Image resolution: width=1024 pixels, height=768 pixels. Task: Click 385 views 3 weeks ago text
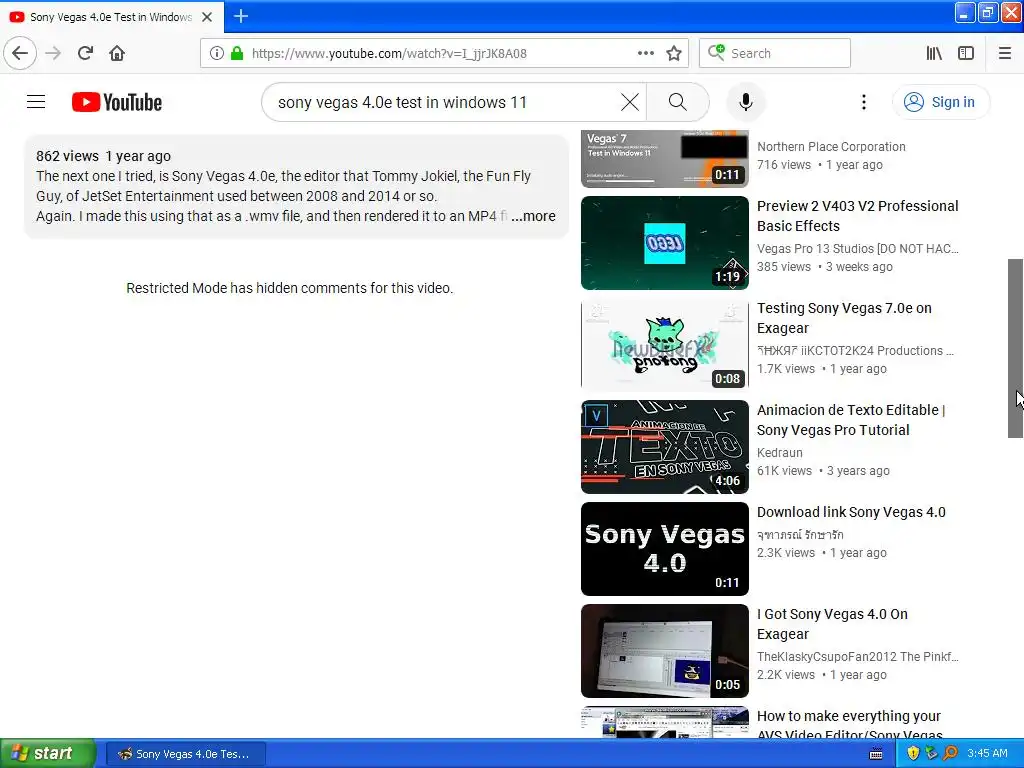point(824,267)
